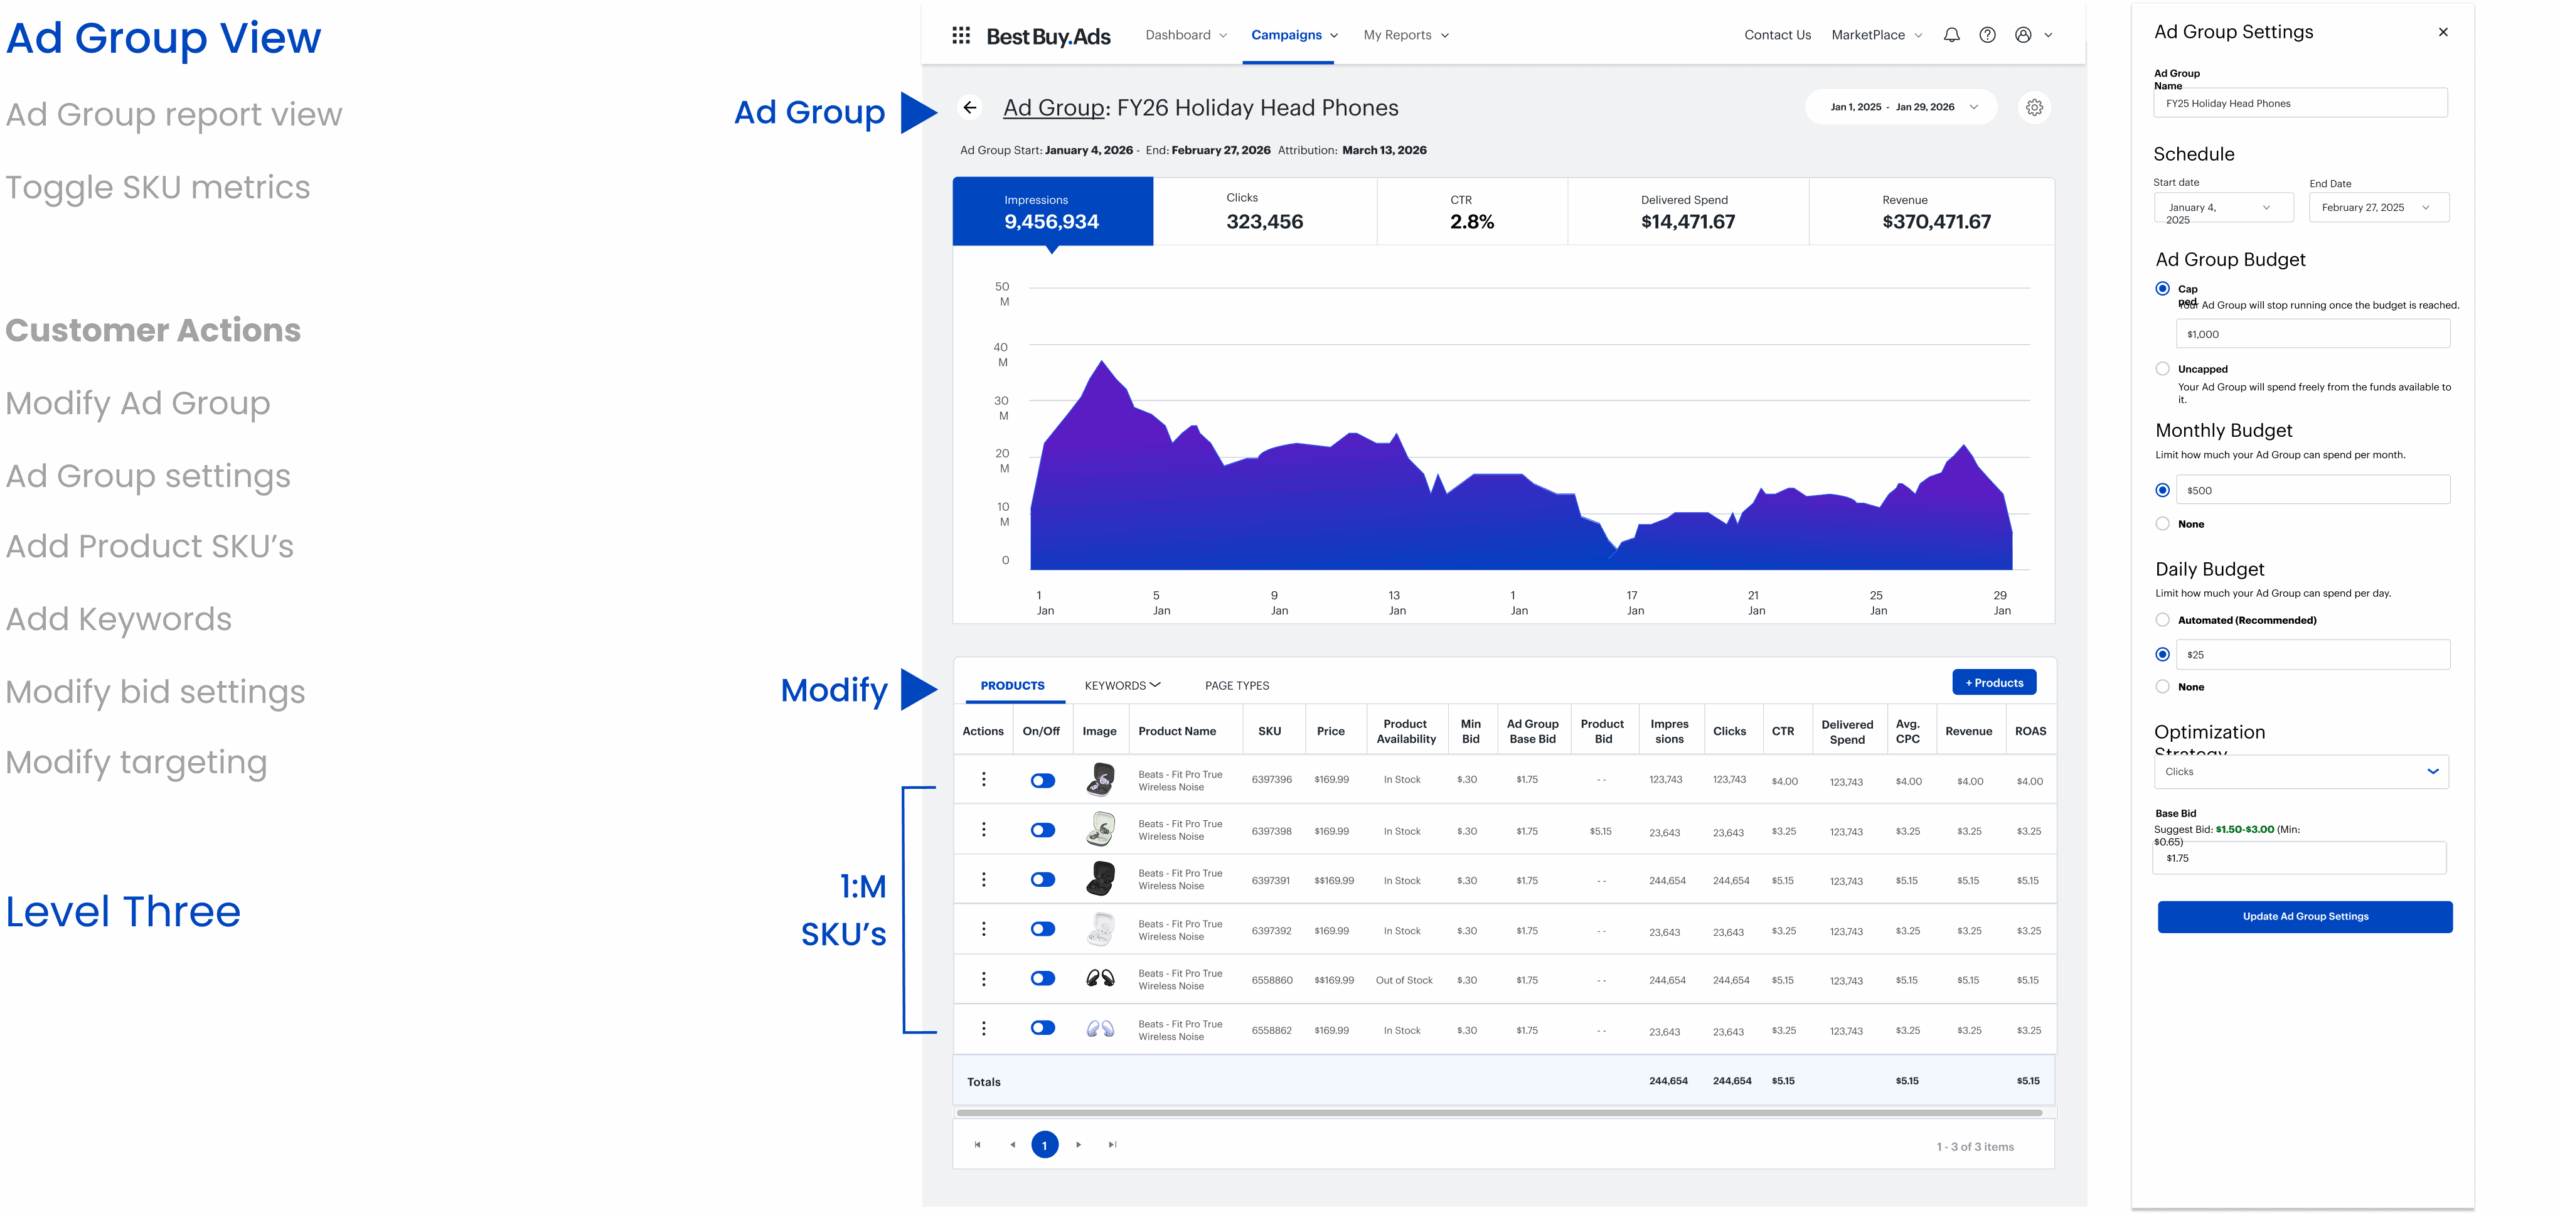Open actions menu for SKU 6397392 row

pos(983,929)
